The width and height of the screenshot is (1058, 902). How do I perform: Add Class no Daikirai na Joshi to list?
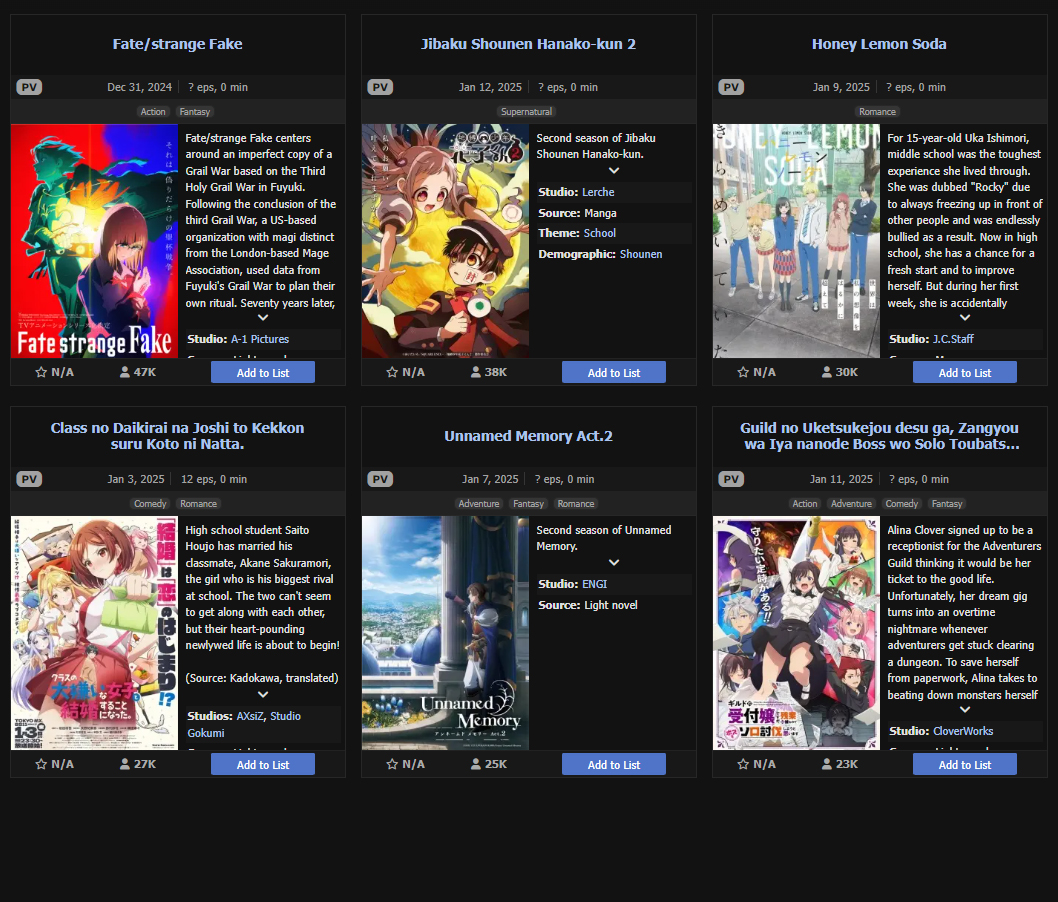click(x=263, y=764)
